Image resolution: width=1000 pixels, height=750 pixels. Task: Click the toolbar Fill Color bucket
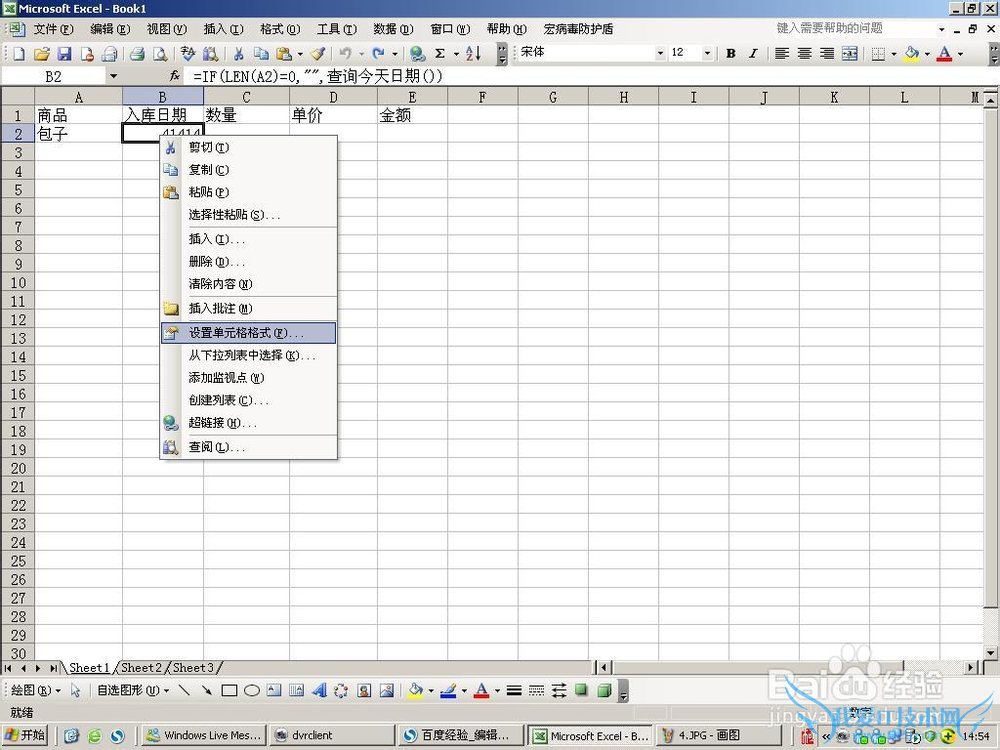point(912,54)
